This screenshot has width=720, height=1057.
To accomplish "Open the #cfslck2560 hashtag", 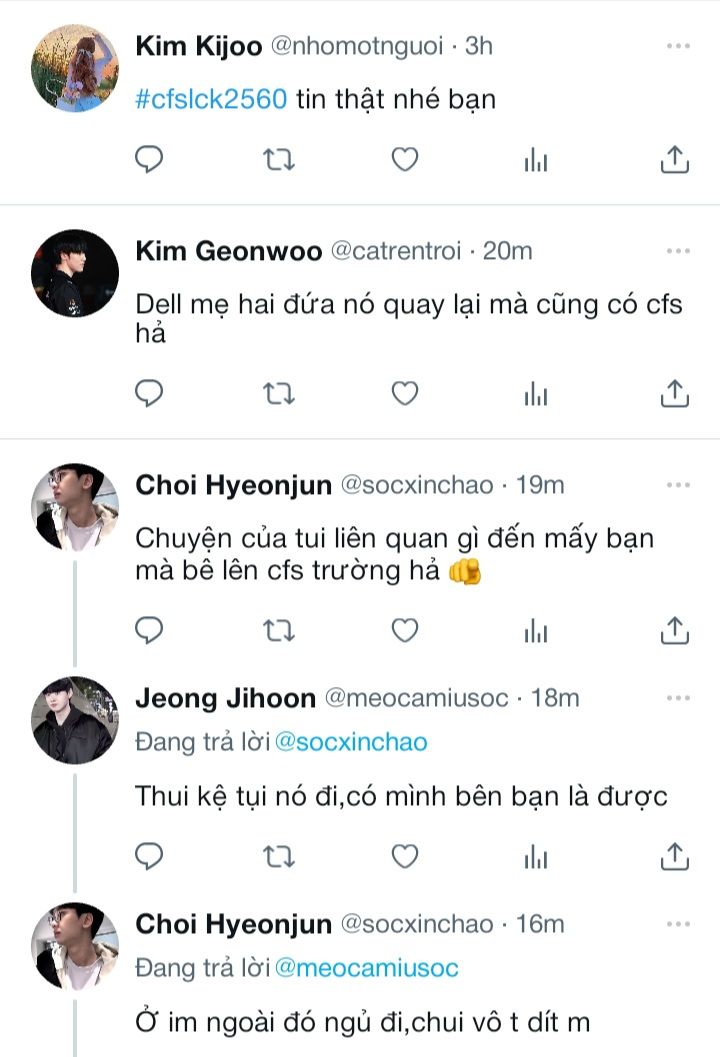I will click(211, 100).
